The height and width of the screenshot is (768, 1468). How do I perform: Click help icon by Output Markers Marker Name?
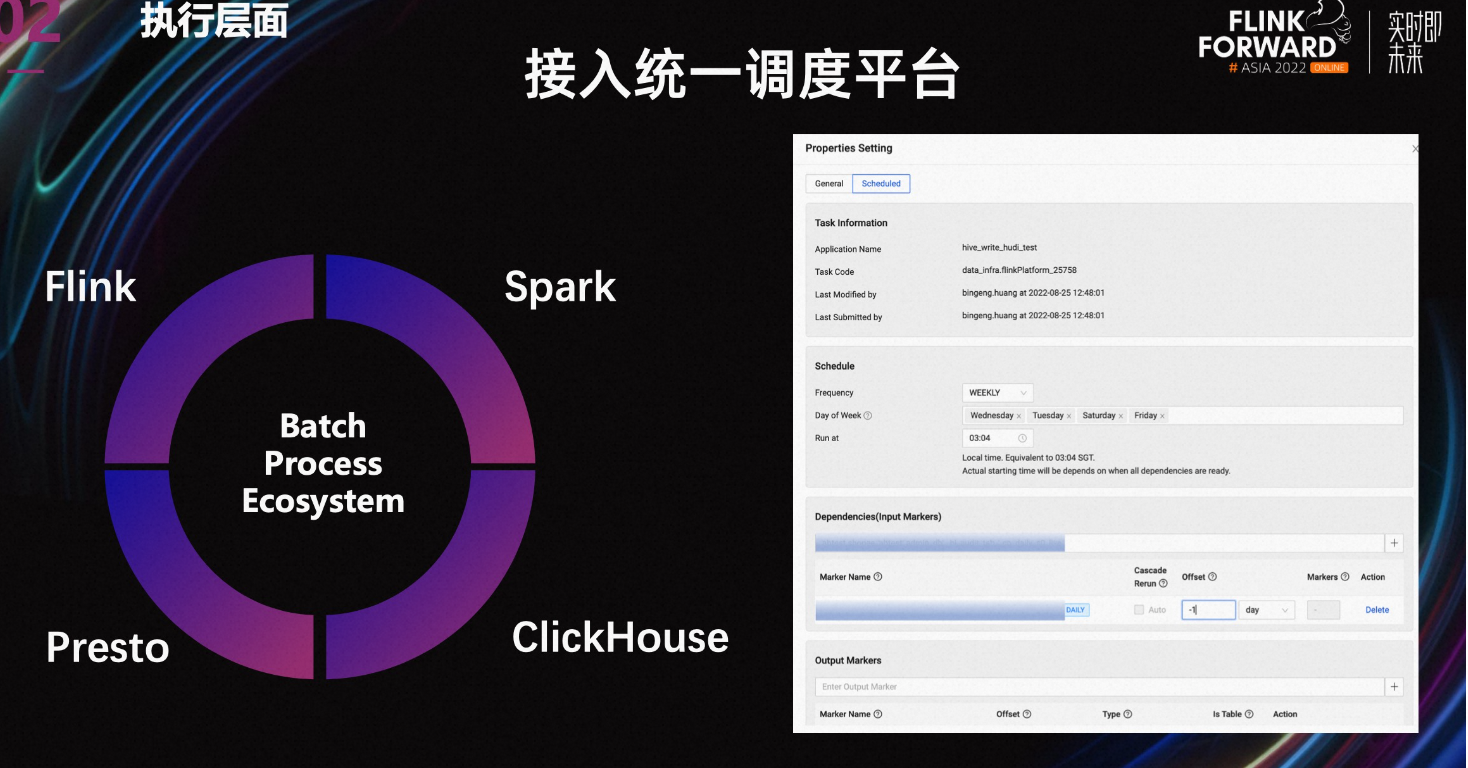878,714
